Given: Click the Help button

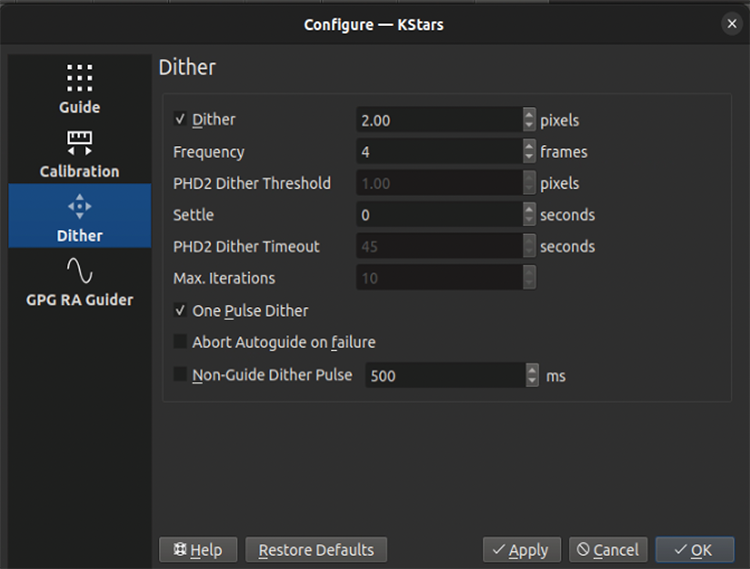Looking at the screenshot, I should point(197,550).
